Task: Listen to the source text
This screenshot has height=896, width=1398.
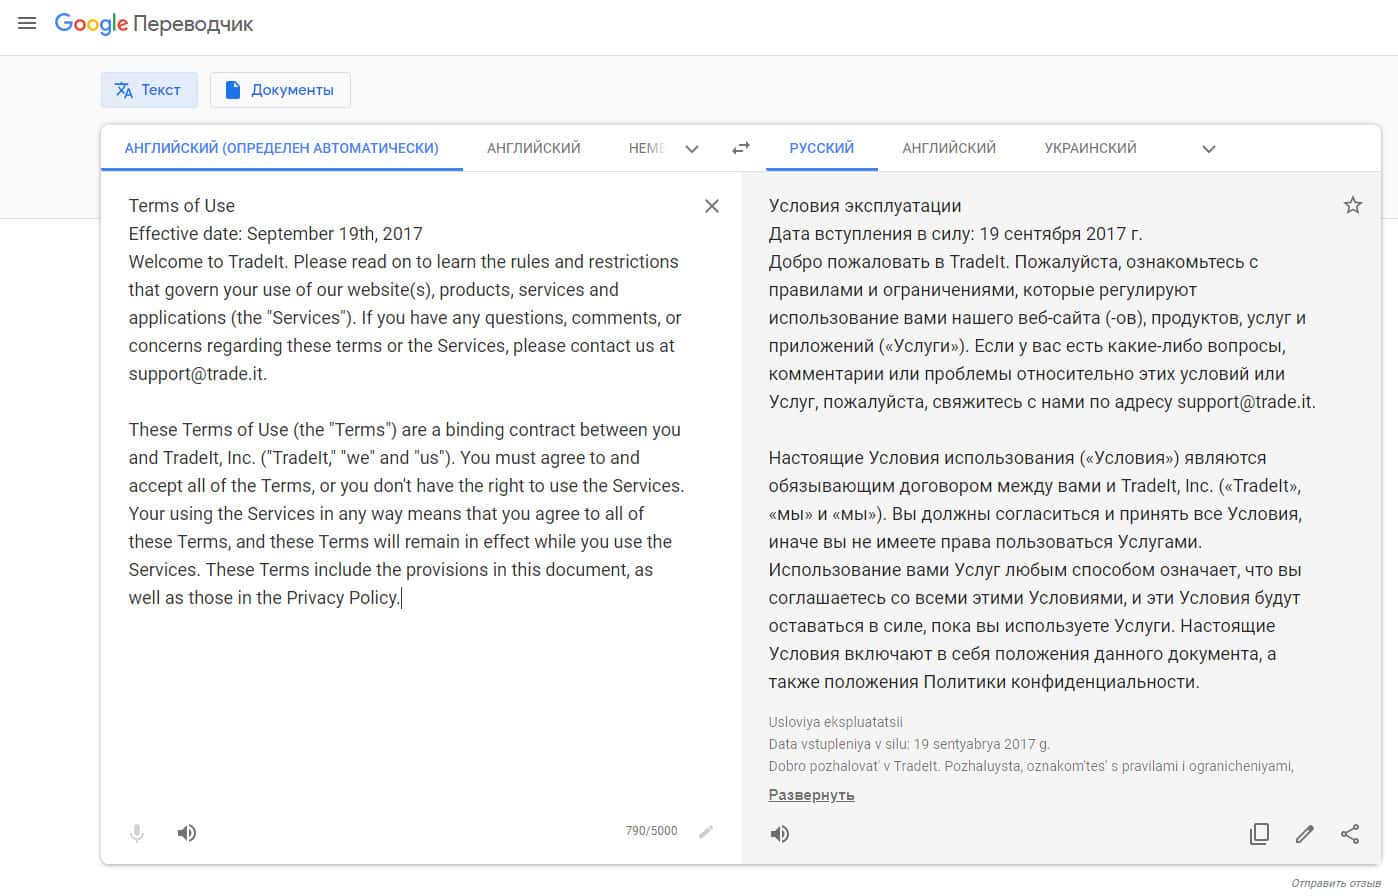Action: point(187,833)
